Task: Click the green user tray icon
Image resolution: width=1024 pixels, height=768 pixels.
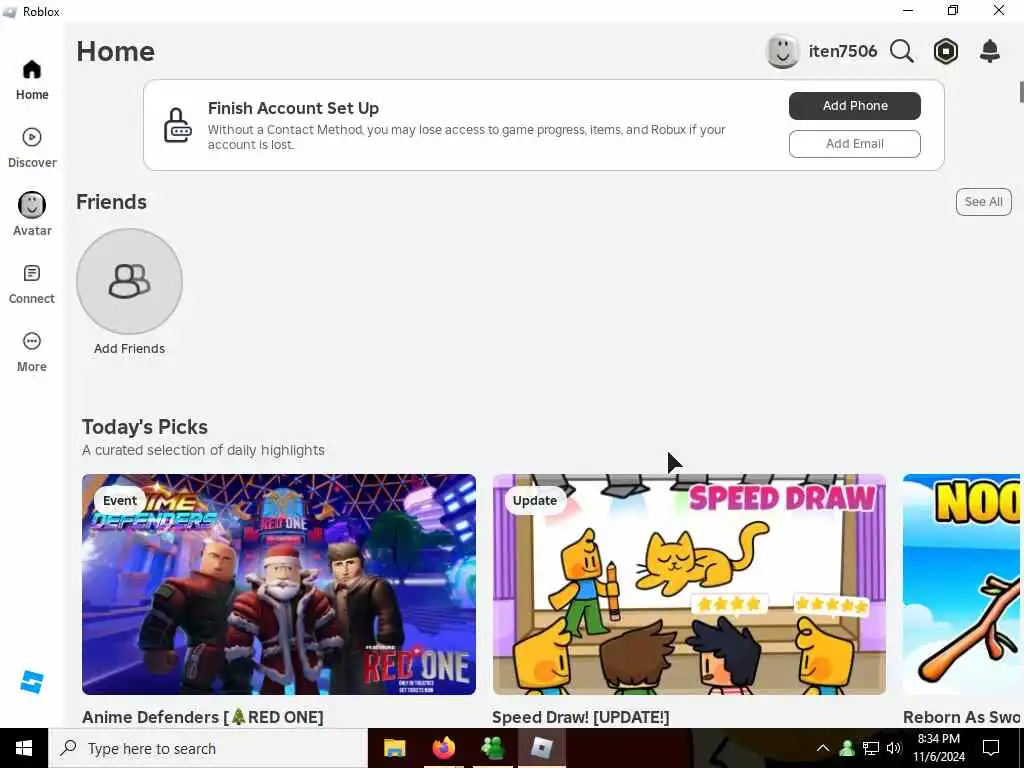Action: click(847, 748)
